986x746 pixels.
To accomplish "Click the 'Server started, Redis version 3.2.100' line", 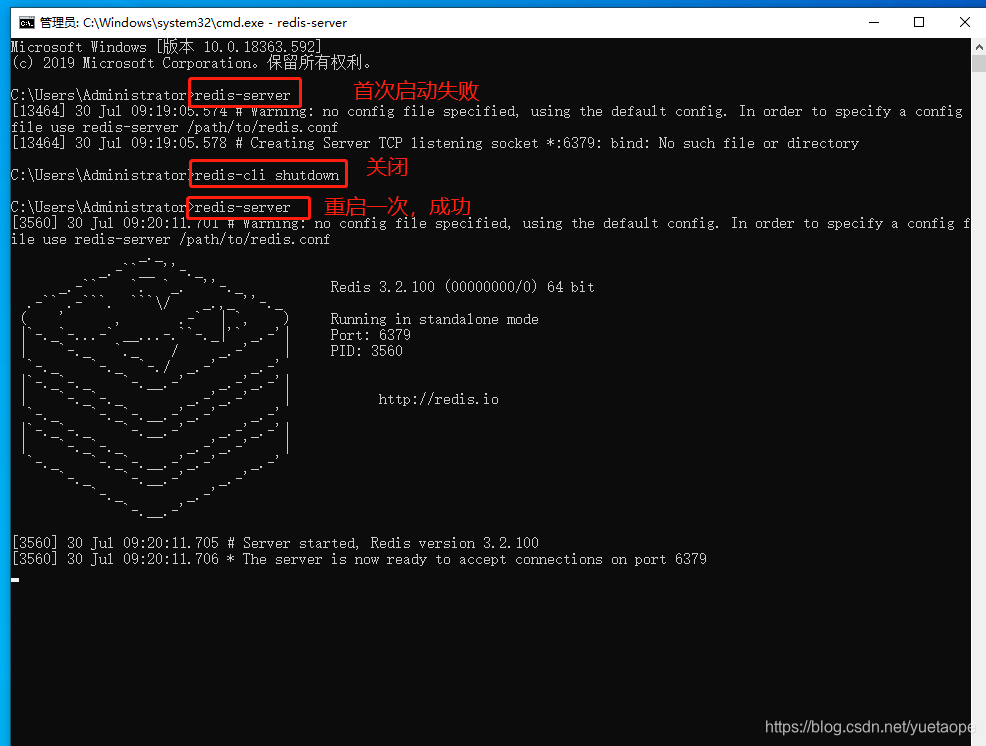I will (x=275, y=543).
